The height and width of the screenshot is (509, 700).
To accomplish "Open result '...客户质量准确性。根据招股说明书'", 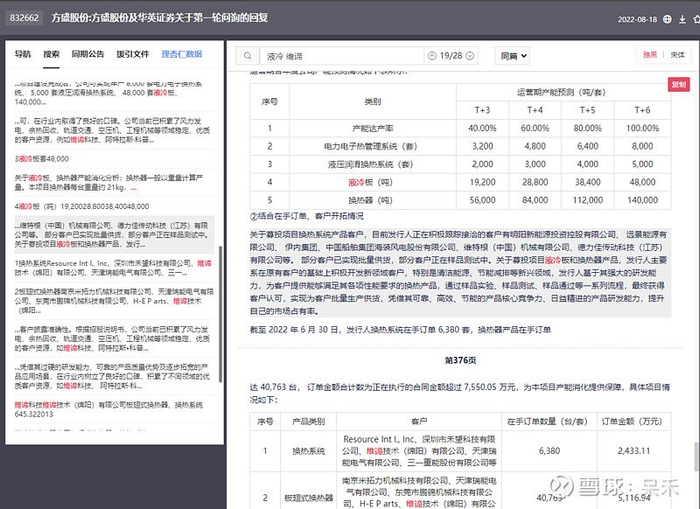I will [x=112, y=338].
